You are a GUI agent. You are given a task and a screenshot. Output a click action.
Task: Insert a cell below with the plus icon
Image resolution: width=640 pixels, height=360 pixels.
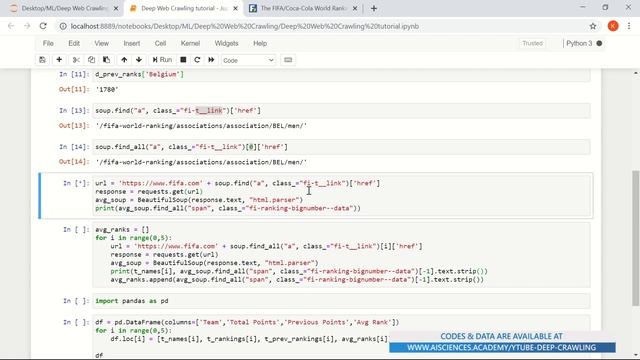59,60
